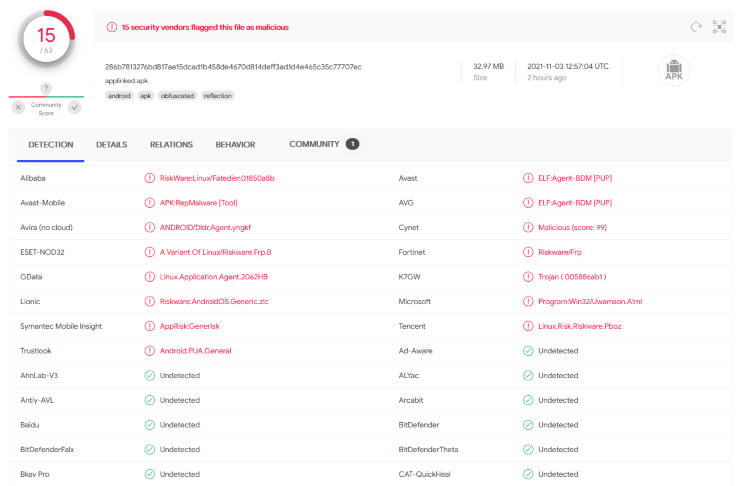The image size is (750, 486).
Task: Click the green check icon for Ad-Aware
Action: (x=528, y=351)
